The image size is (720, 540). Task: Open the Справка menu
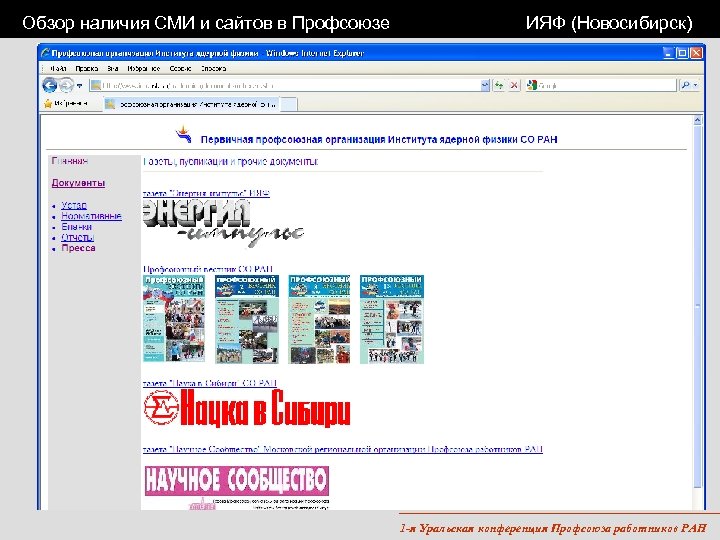click(214, 68)
